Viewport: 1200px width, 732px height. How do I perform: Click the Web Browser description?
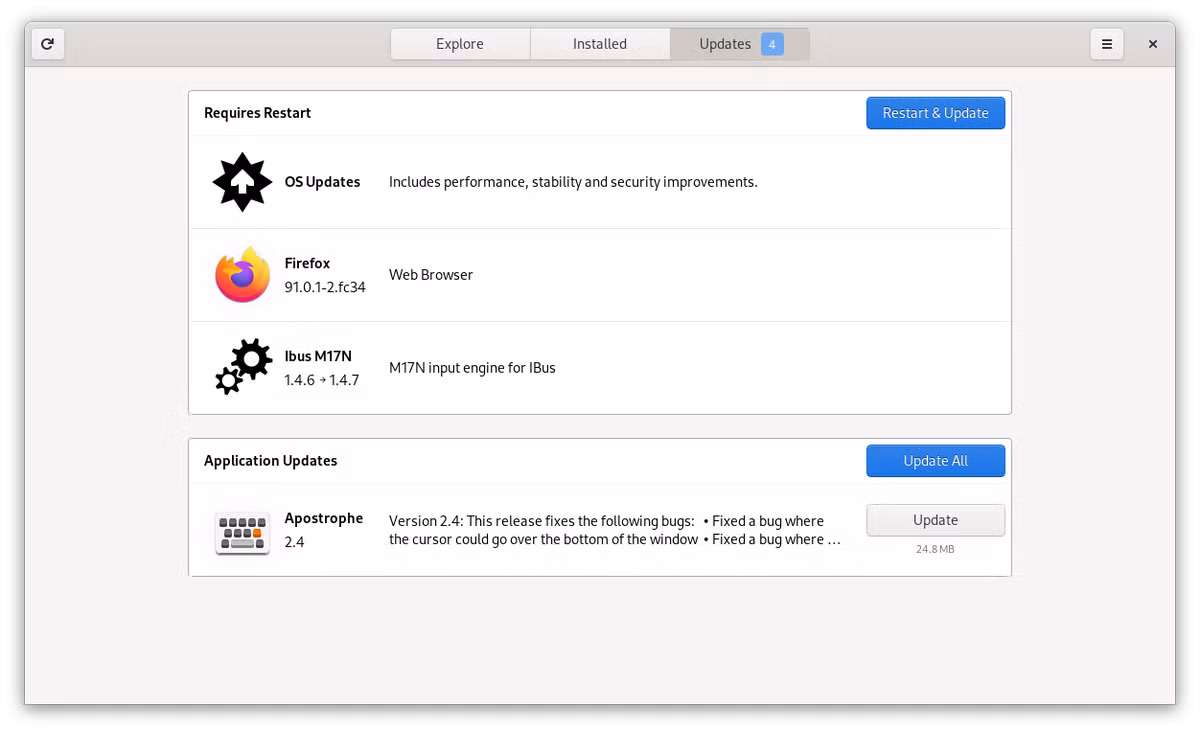click(431, 275)
